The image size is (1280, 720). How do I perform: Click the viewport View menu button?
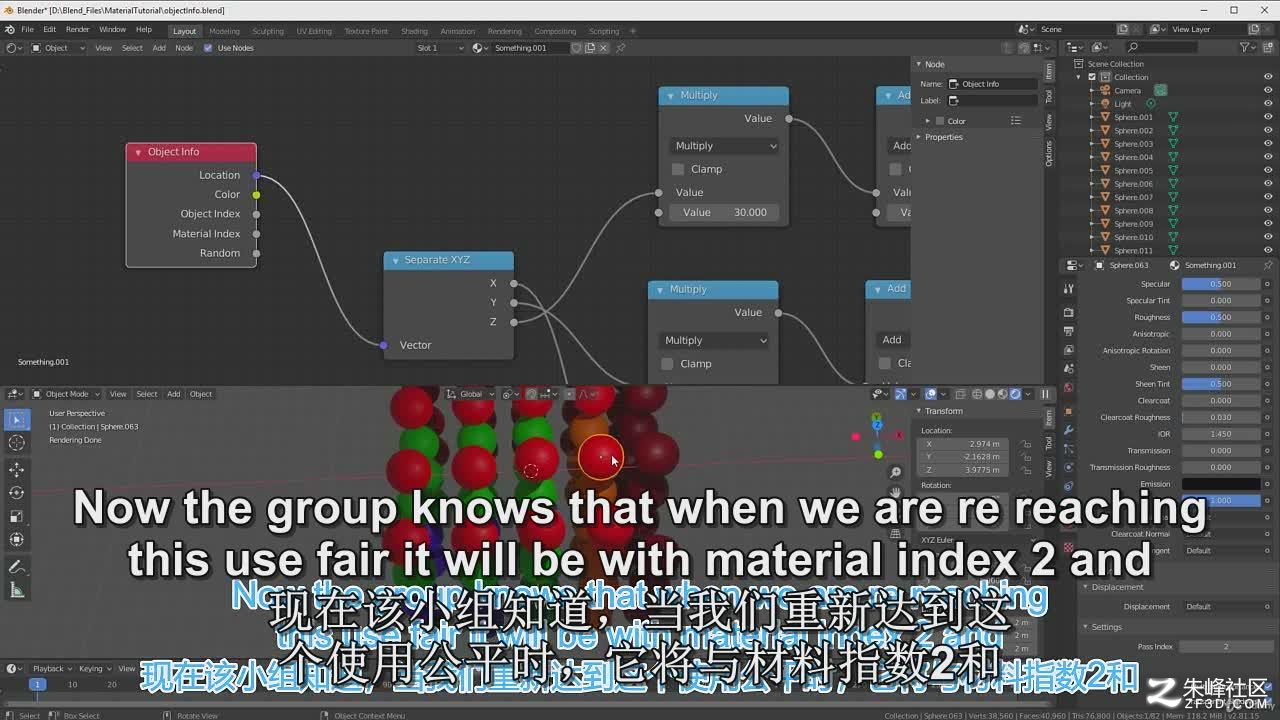[x=118, y=394]
